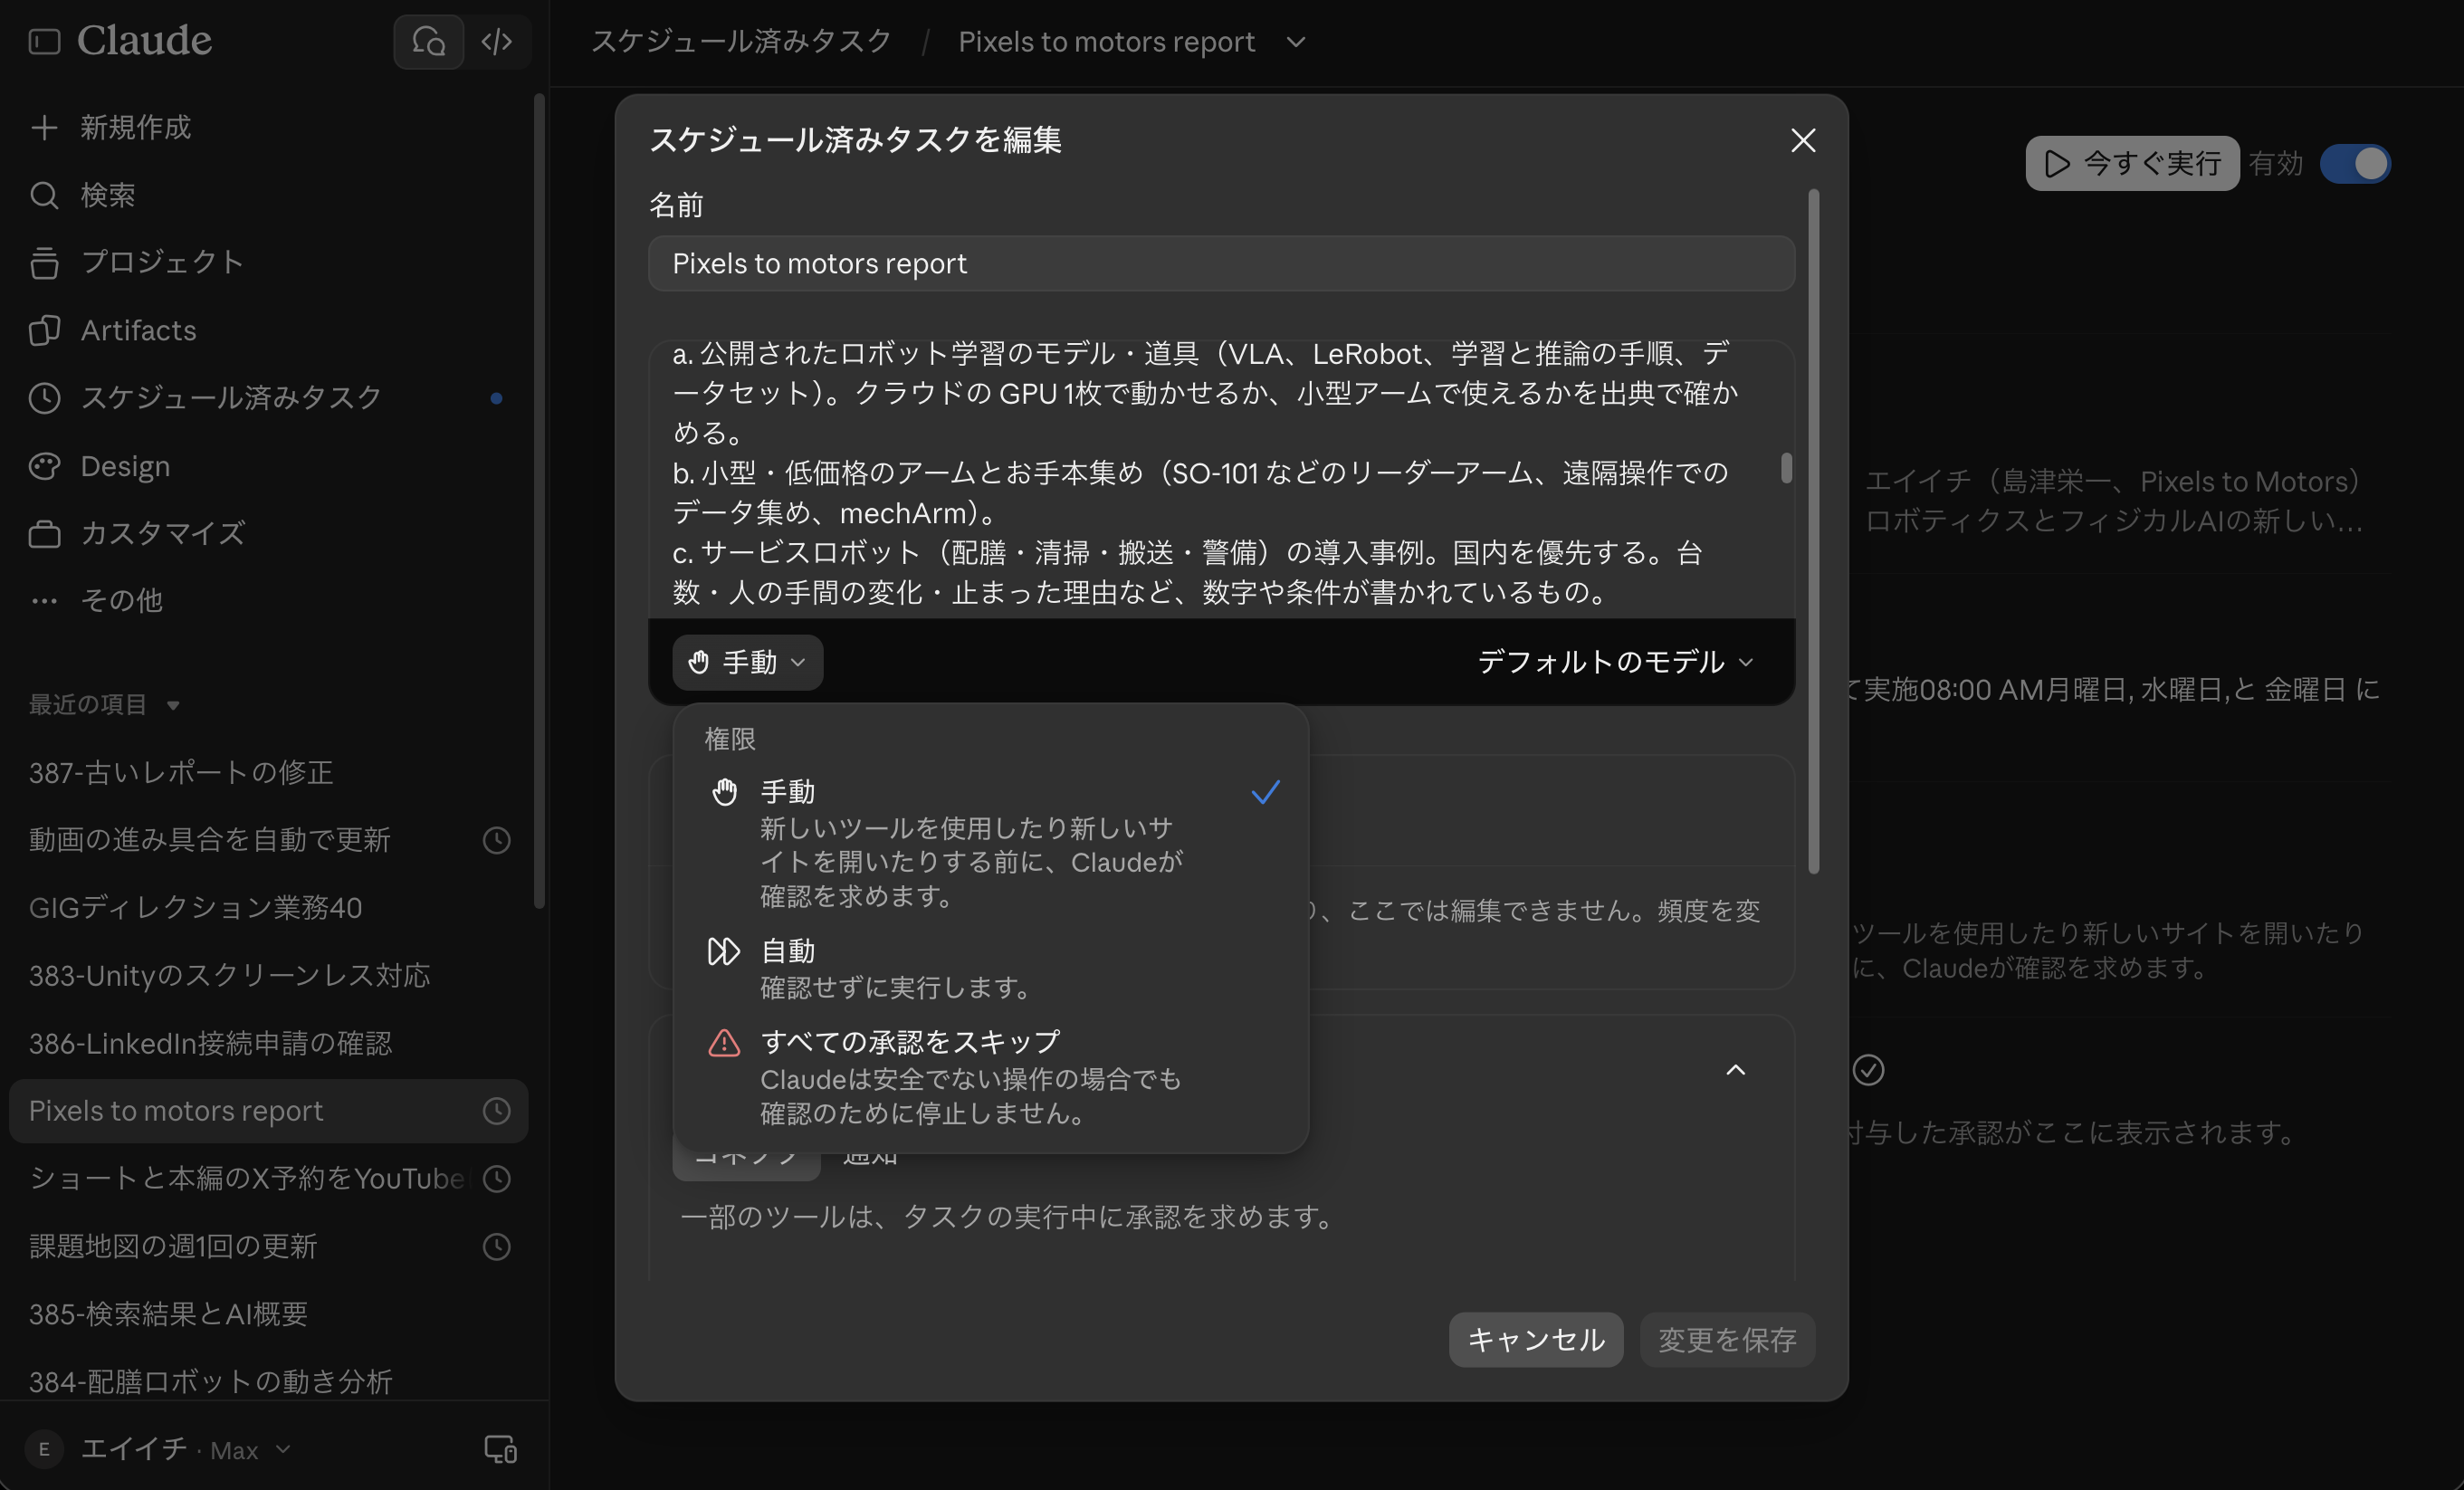Open the デフォルトのモデル selector
This screenshot has width=2464, height=1490.
[1614, 662]
